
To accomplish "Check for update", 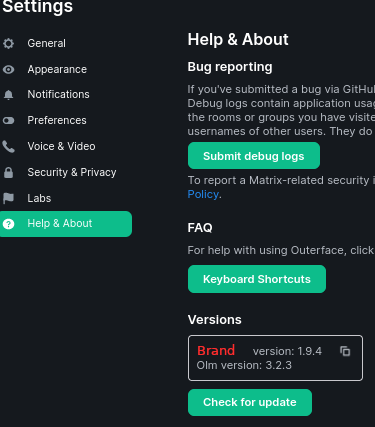I will click(250, 402).
